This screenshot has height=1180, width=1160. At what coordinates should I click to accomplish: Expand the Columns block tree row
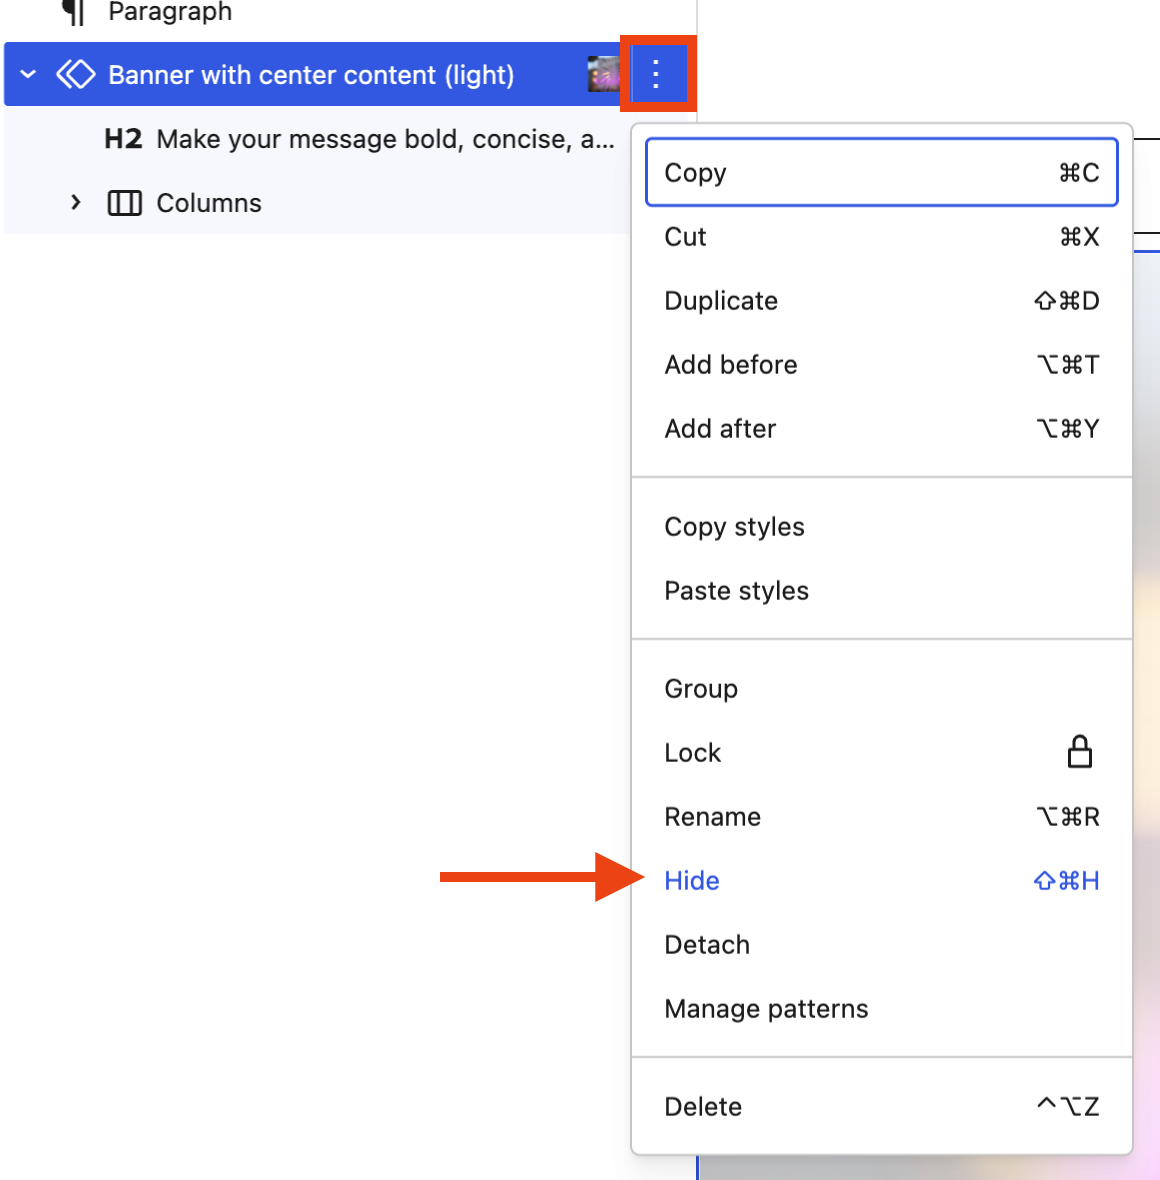click(x=75, y=202)
